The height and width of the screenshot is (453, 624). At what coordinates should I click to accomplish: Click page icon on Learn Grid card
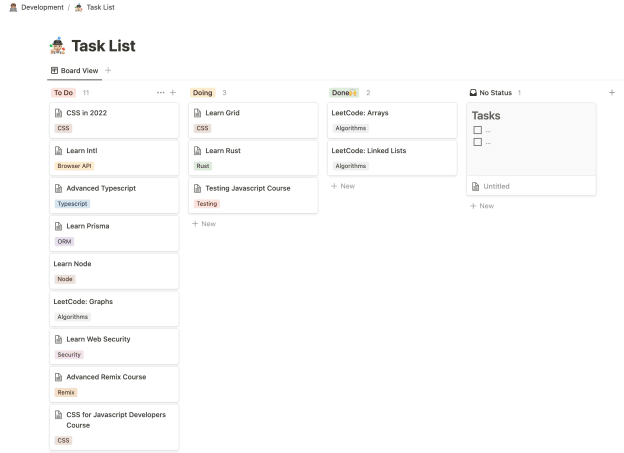click(197, 113)
